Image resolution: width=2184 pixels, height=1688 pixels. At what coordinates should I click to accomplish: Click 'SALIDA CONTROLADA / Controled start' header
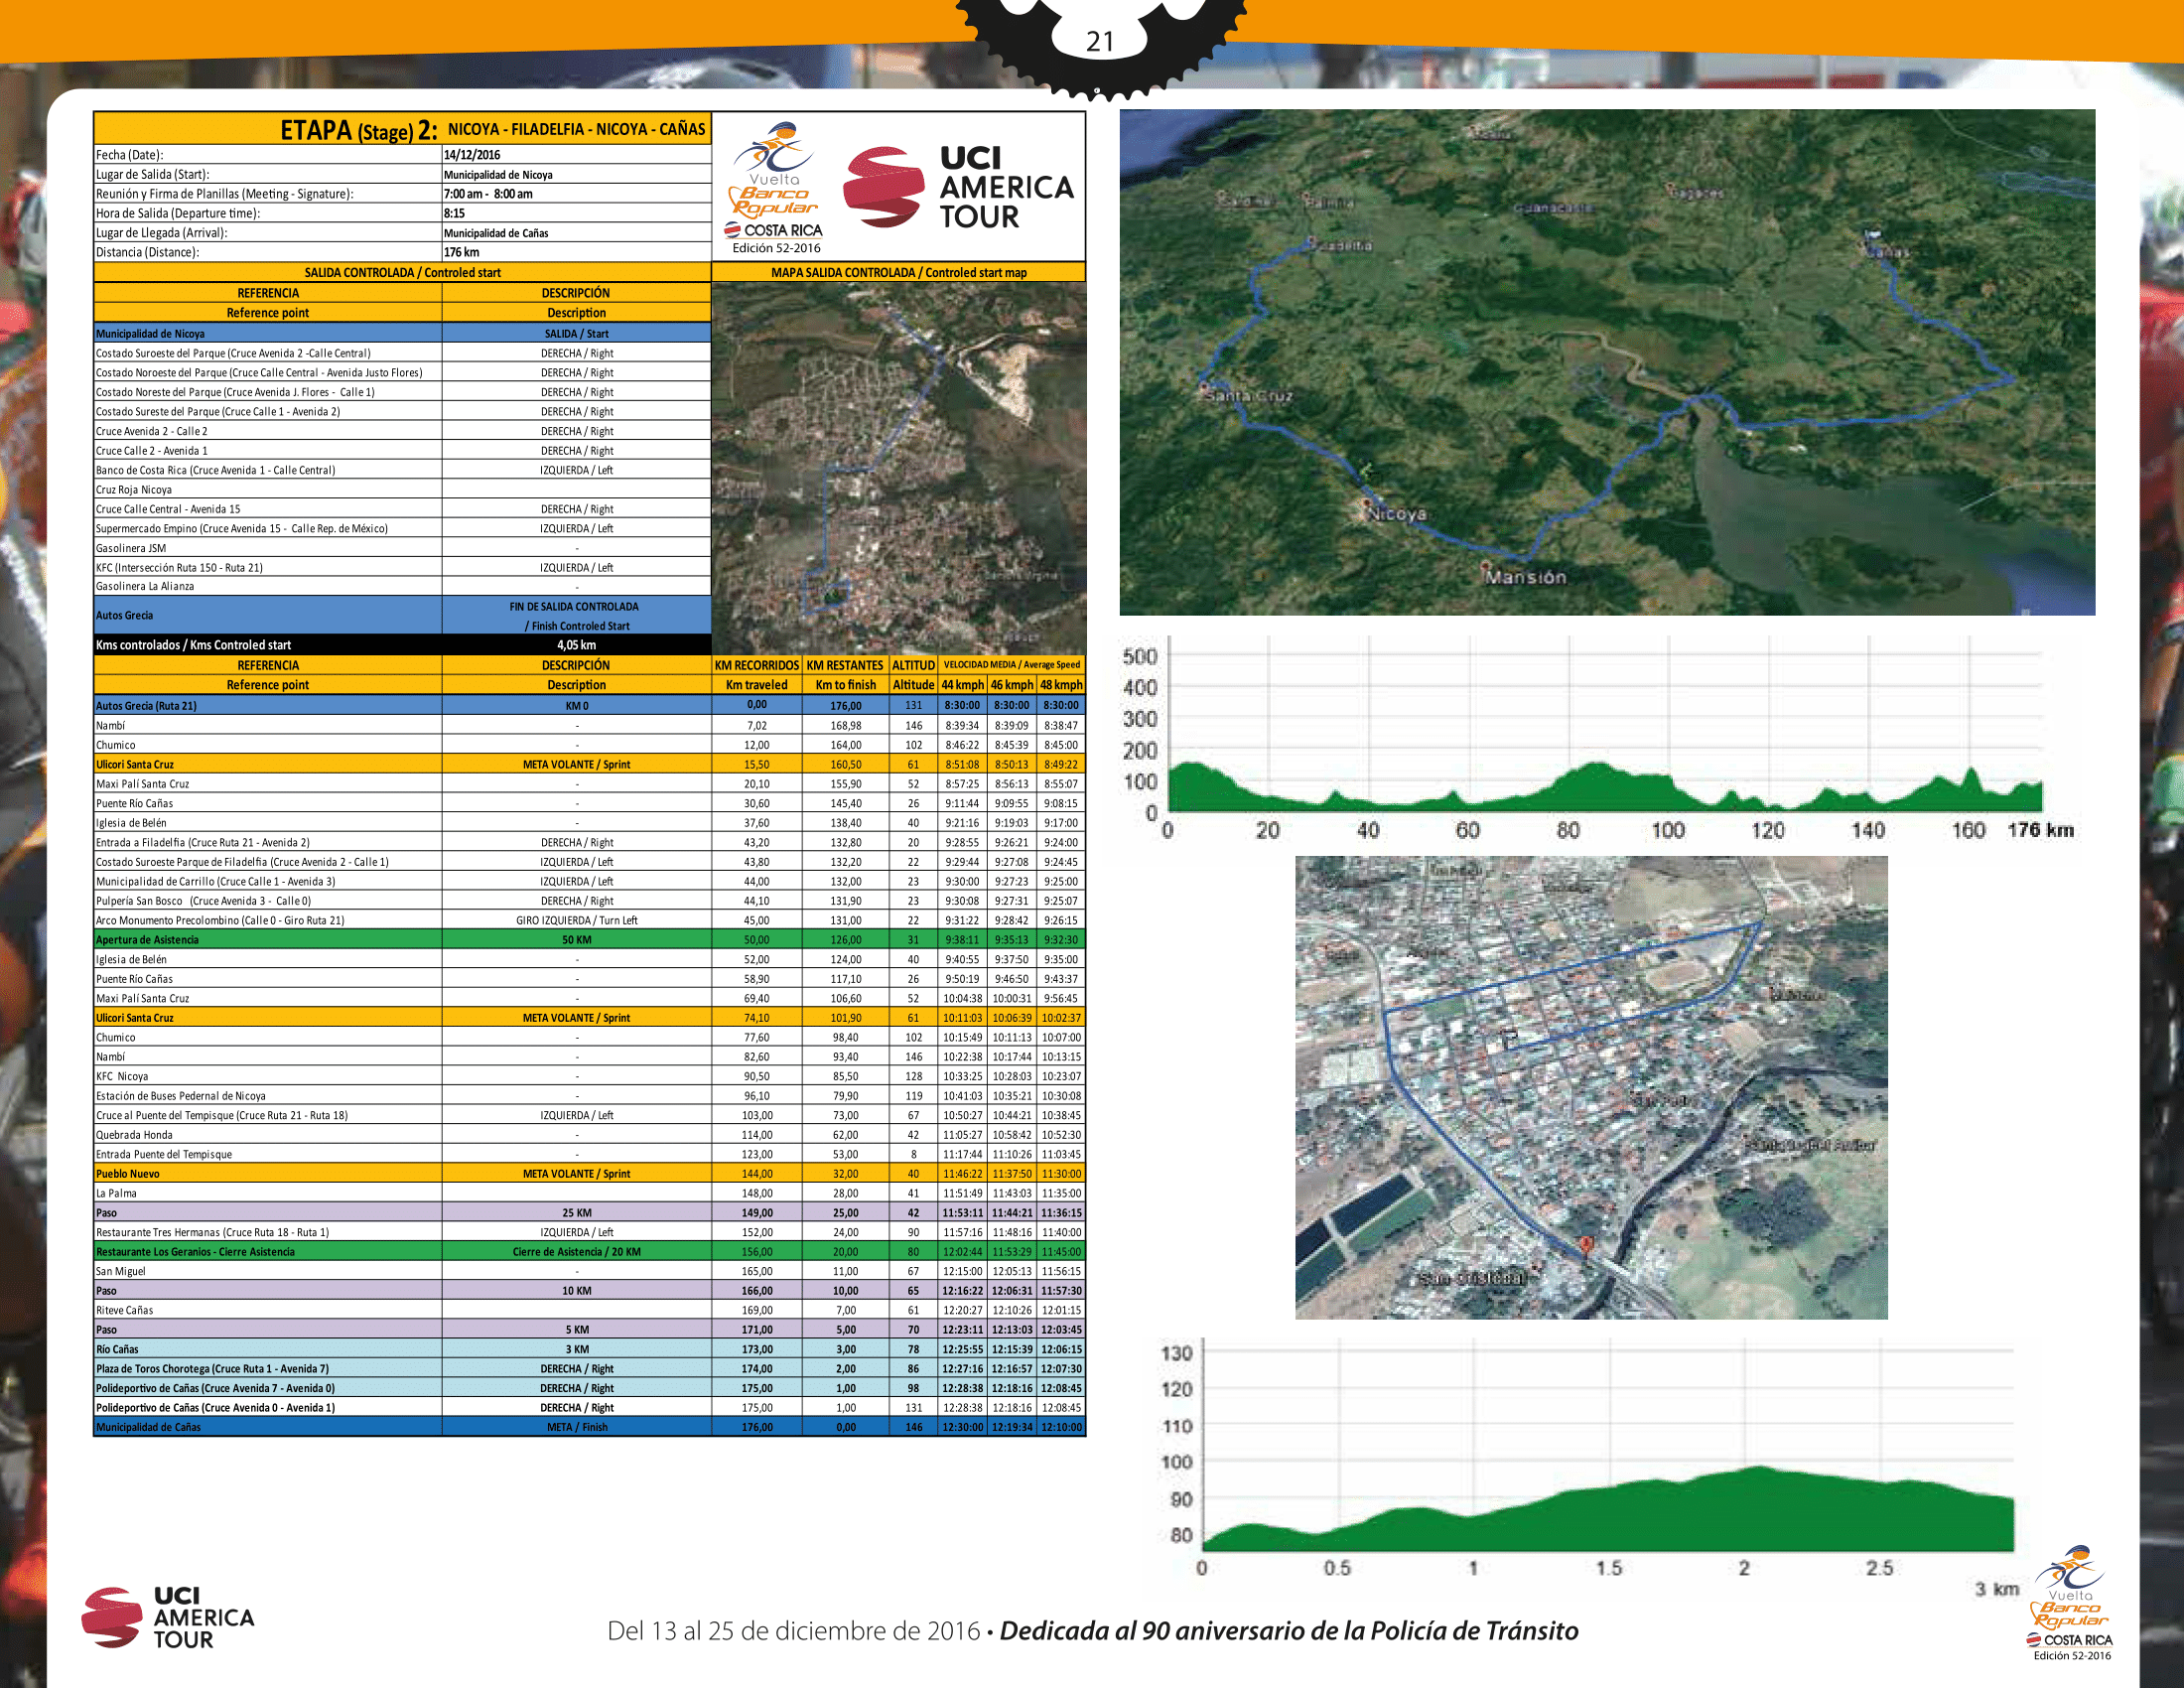pyautogui.click(x=402, y=272)
